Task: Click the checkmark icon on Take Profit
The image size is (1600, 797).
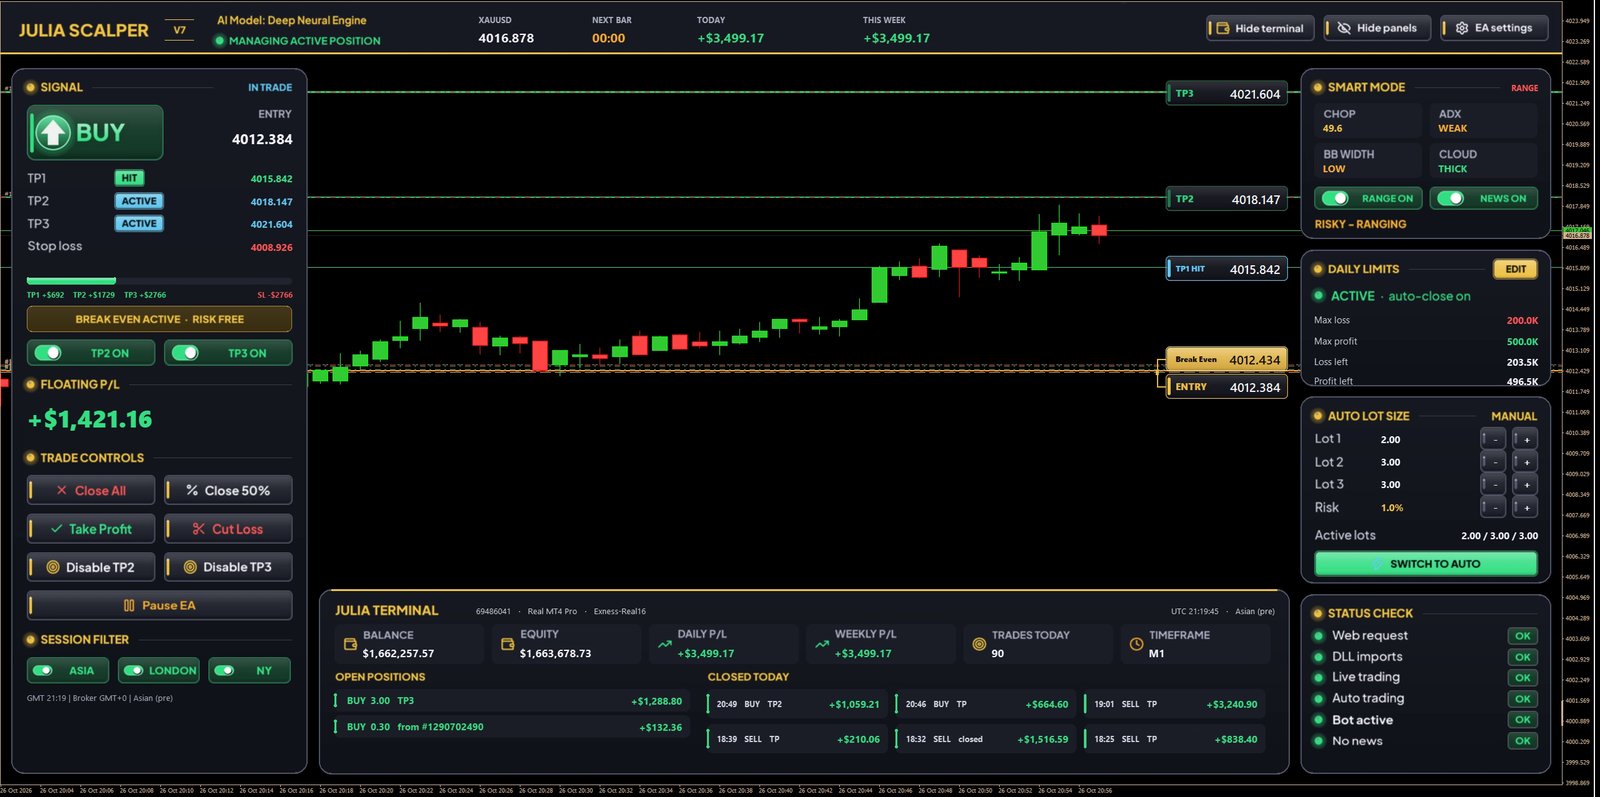Action: pos(57,529)
